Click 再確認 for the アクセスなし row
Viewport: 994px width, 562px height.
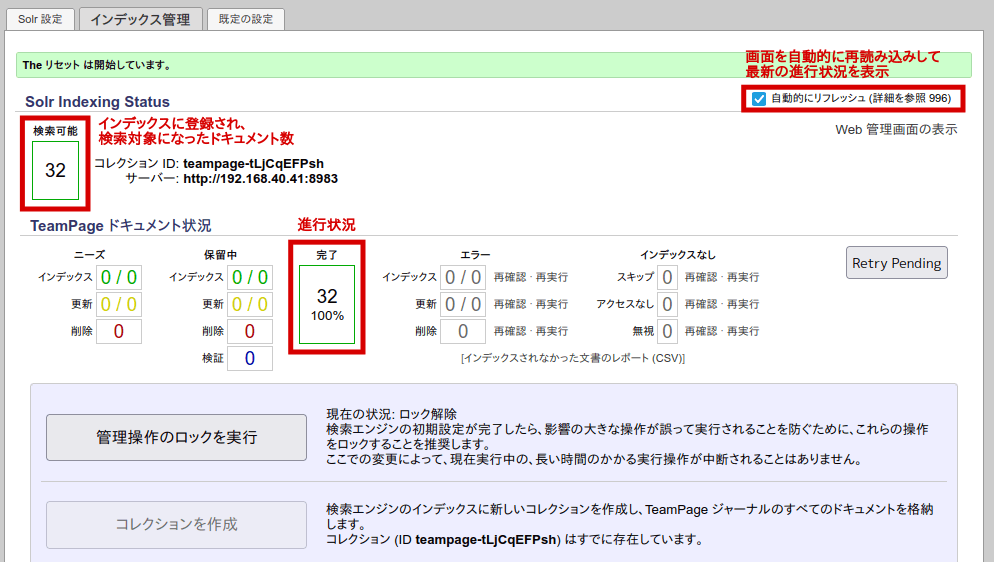click(701, 304)
